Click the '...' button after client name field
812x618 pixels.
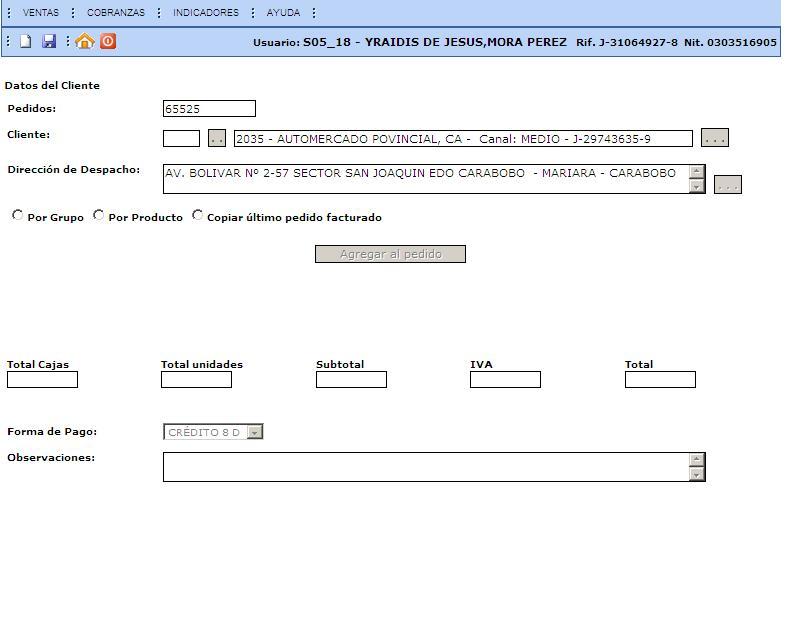(x=715, y=138)
